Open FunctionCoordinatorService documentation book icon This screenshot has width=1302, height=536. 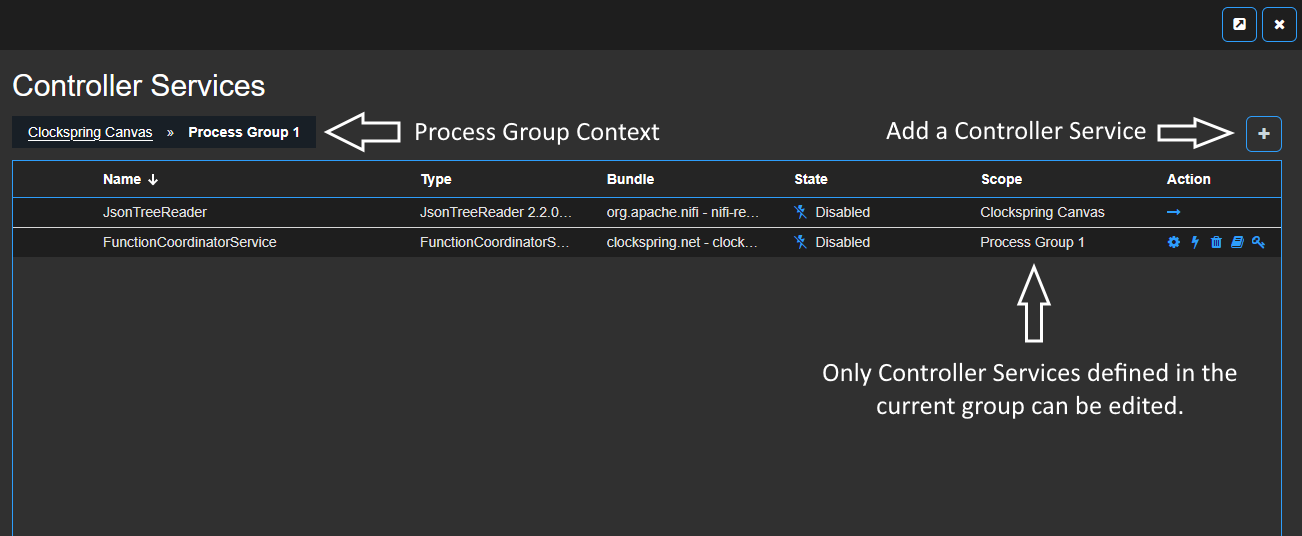coord(1237,242)
